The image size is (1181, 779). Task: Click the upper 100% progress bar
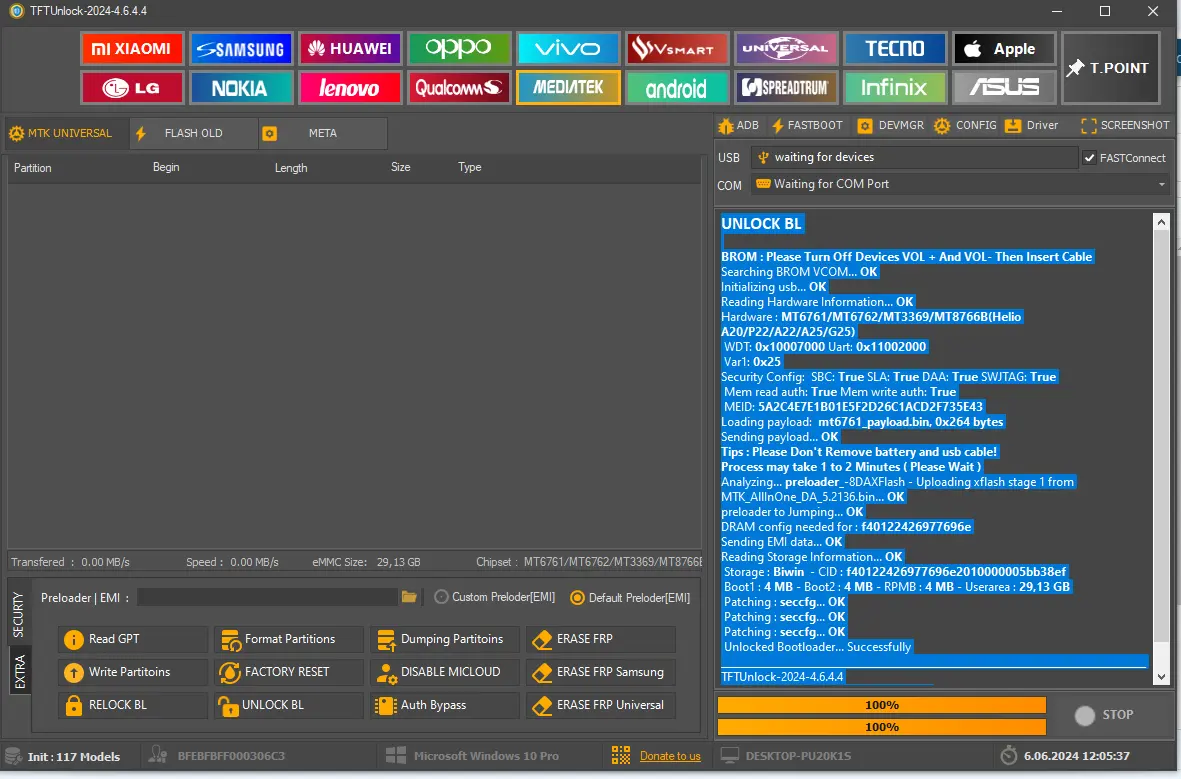pos(881,705)
